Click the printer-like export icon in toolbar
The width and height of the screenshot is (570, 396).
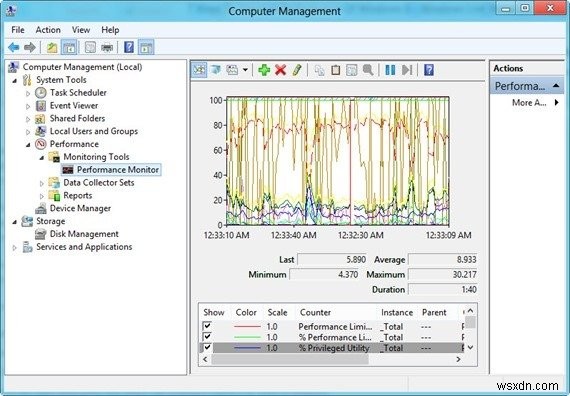pos(107,48)
